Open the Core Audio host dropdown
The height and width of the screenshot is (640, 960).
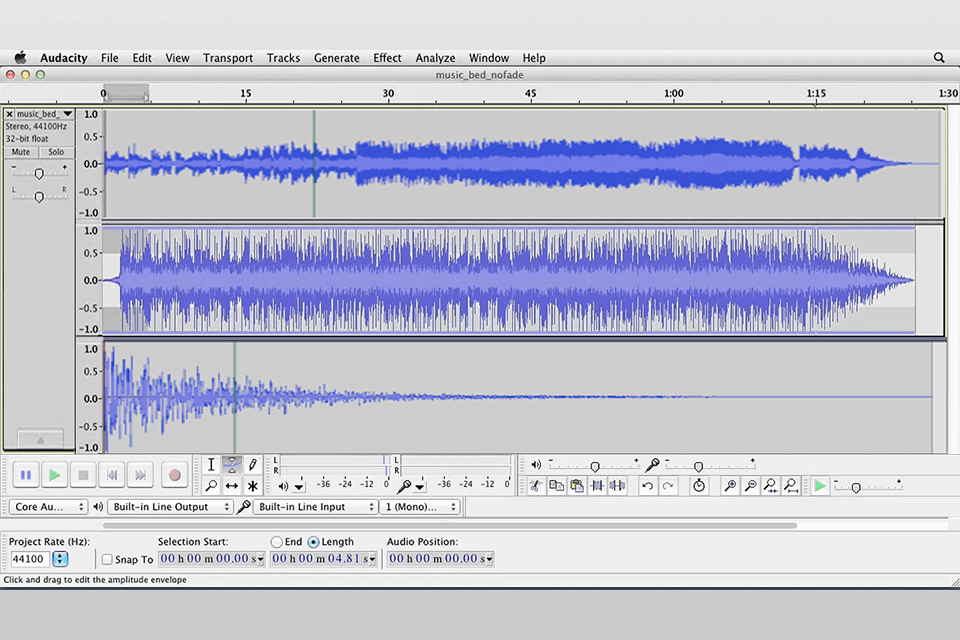[48, 507]
